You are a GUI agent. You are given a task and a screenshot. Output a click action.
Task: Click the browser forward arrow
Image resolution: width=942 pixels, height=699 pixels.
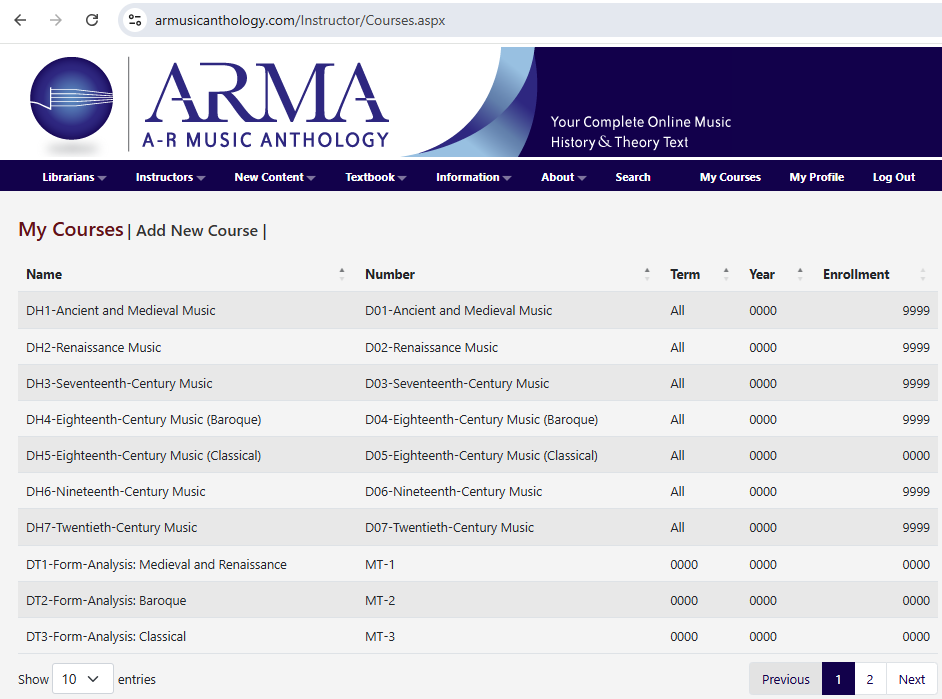(x=56, y=20)
